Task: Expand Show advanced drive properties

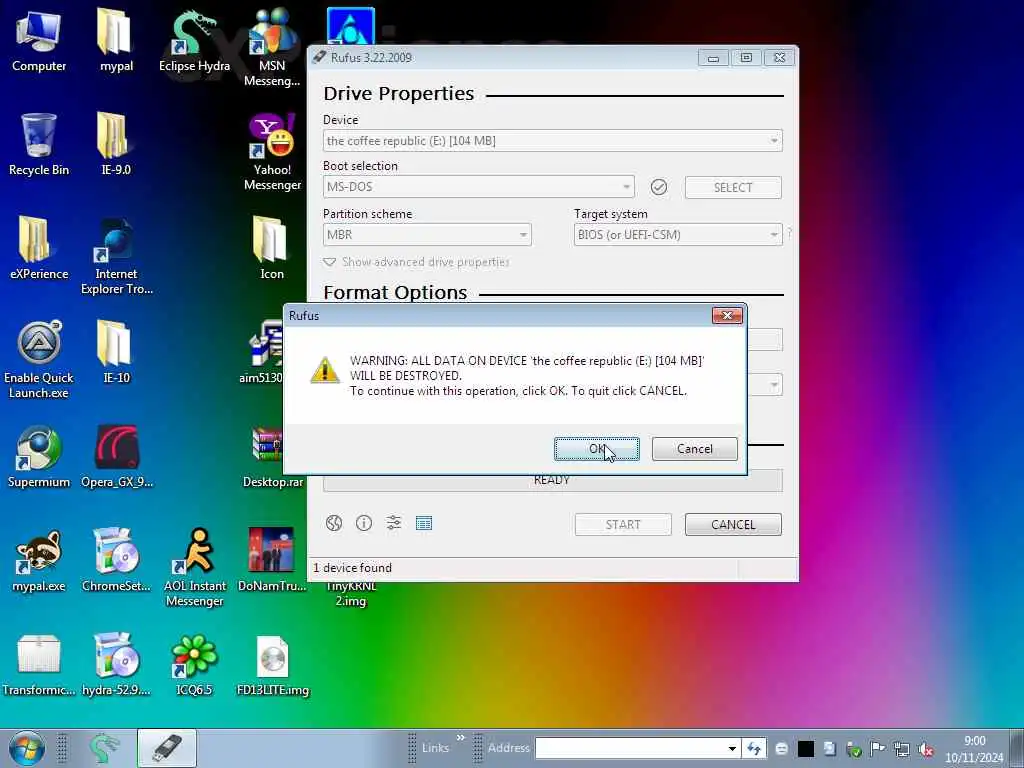Action: (417, 262)
